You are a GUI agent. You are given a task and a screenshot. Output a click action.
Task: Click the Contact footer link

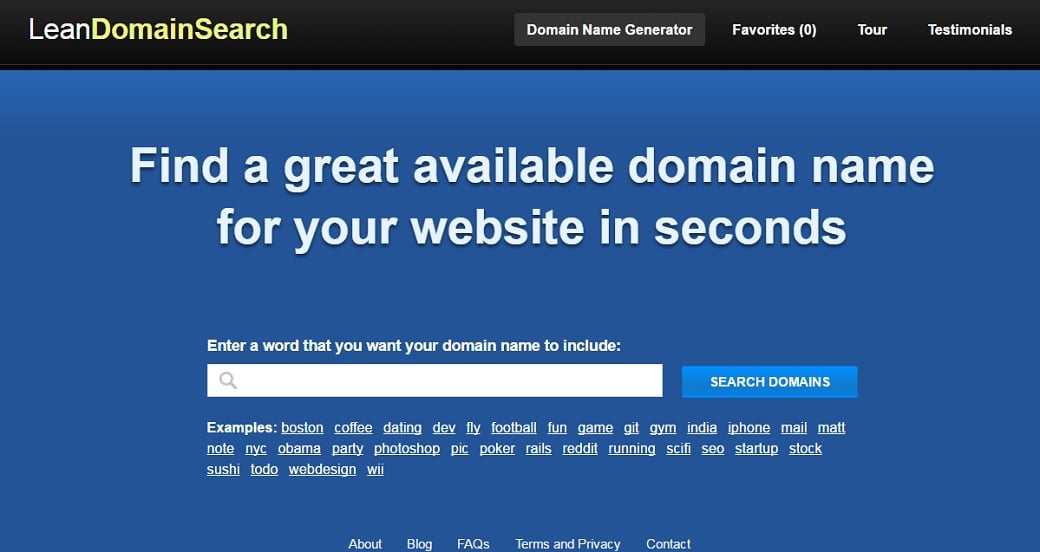(668, 544)
